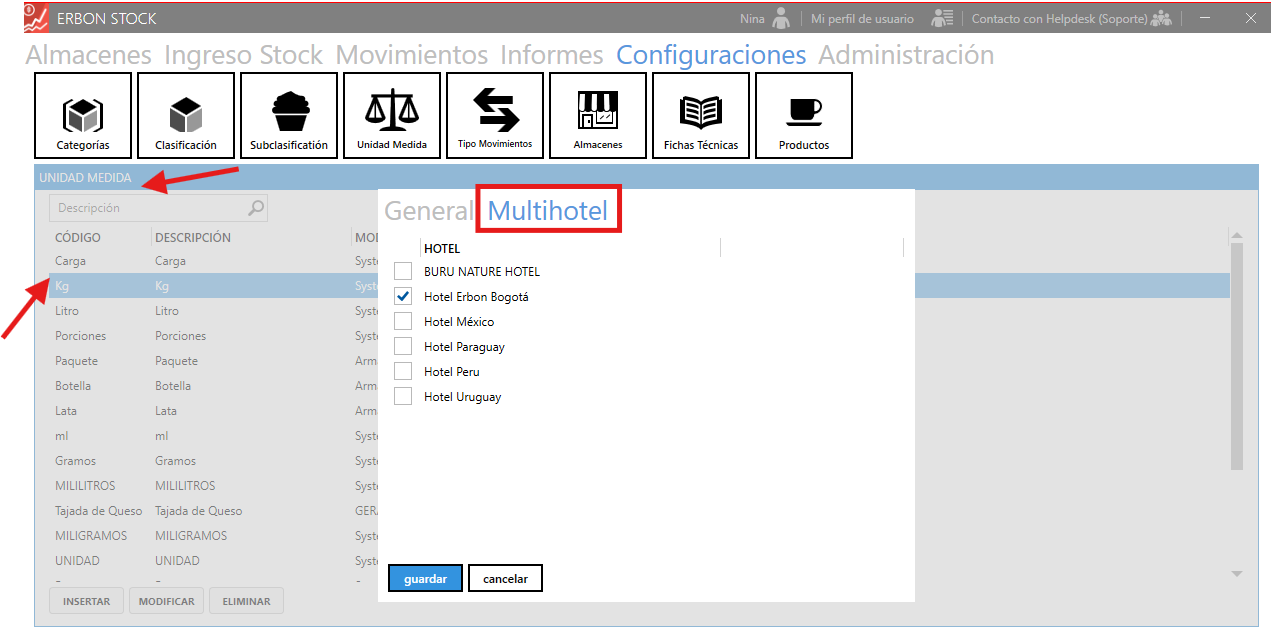Click the Descripción search input field
The height and width of the screenshot is (632, 1271).
(x=150, y=208)
